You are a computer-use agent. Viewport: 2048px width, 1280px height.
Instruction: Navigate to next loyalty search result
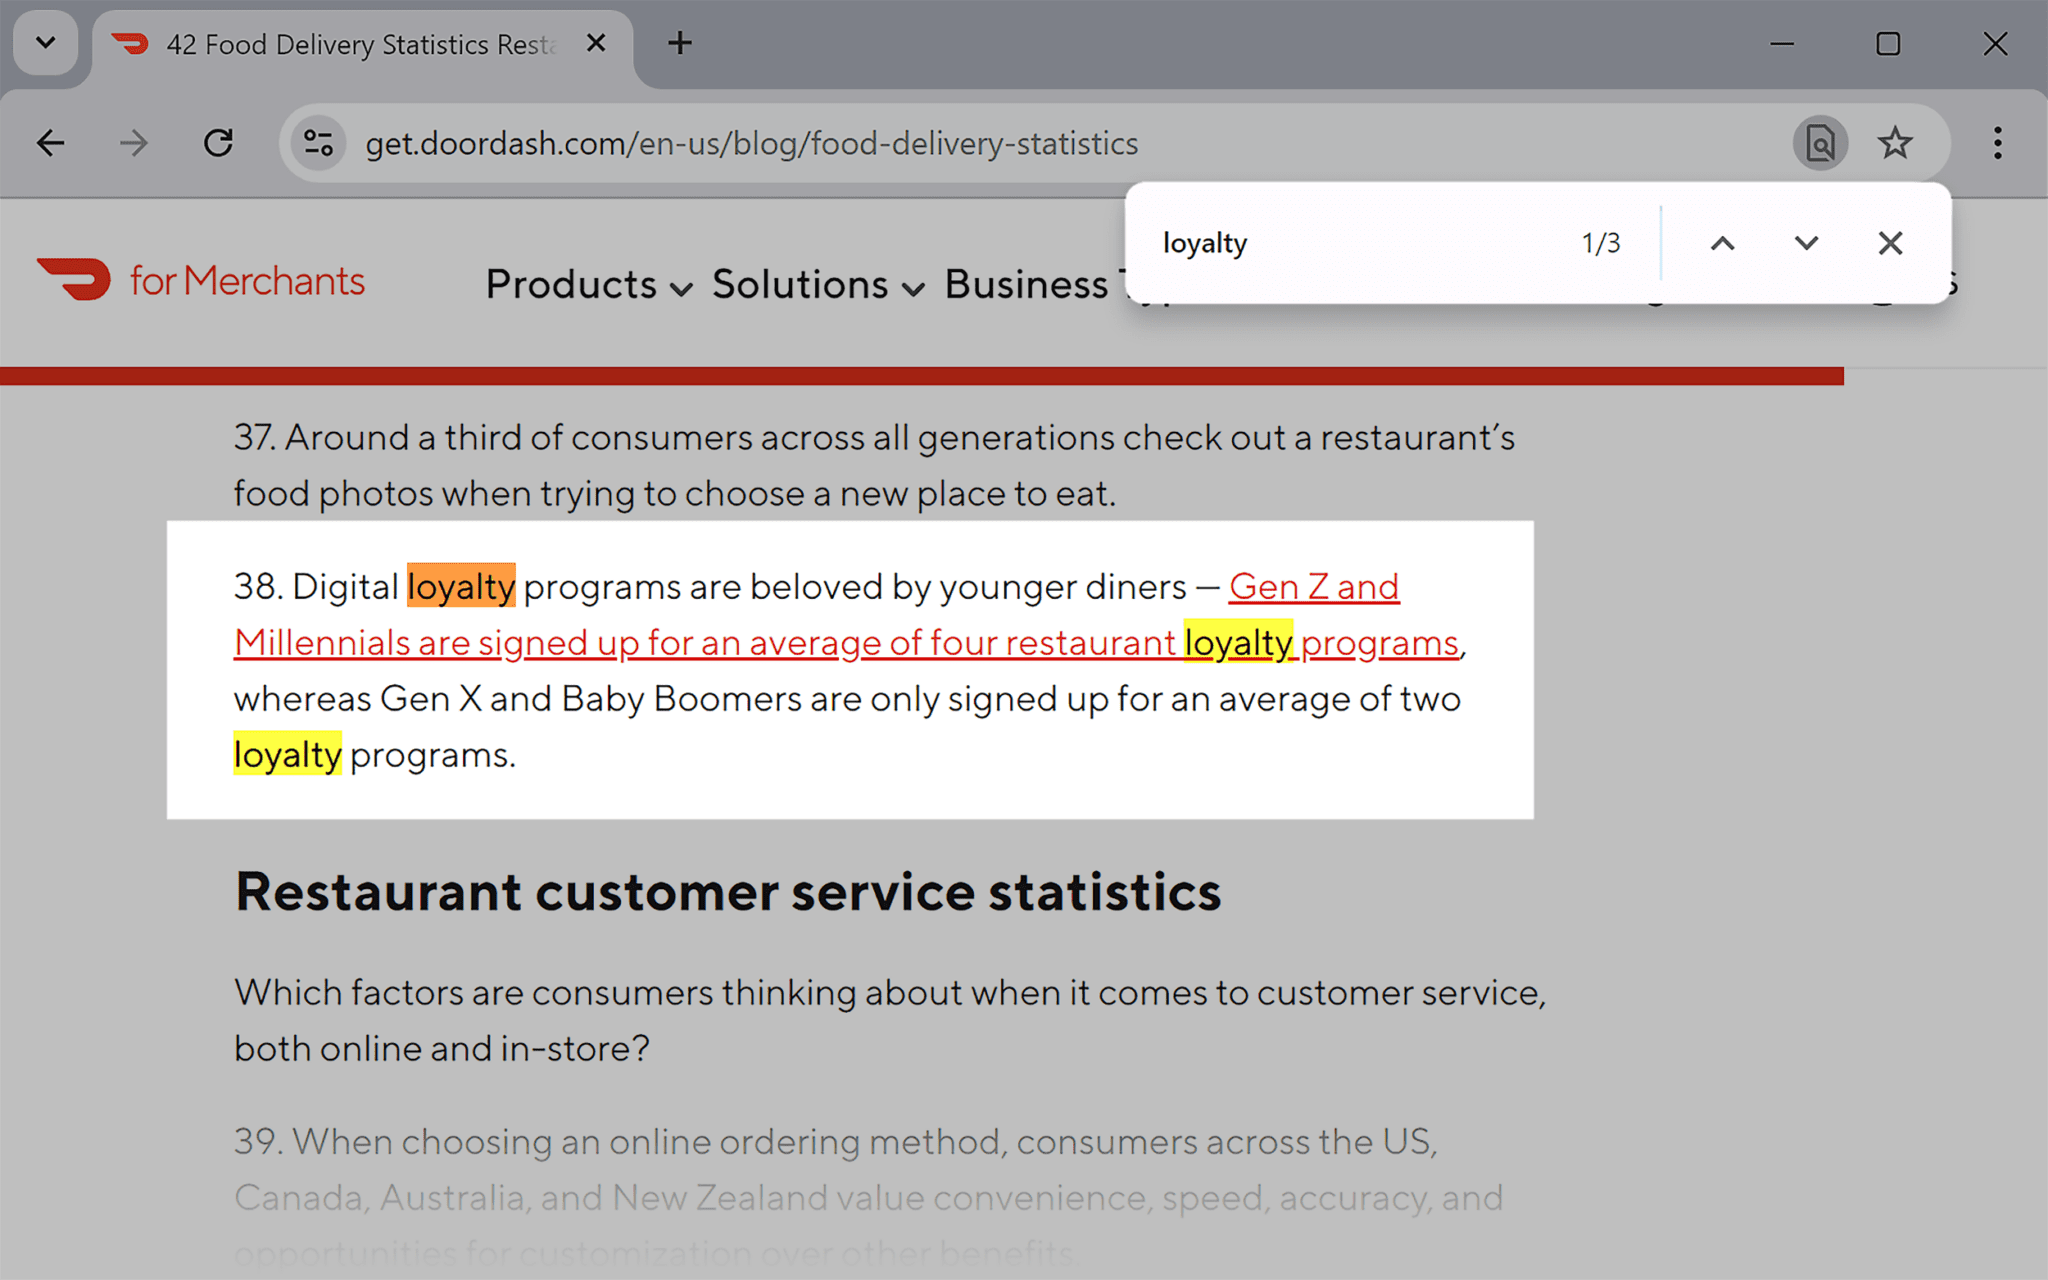[1803, 243]
